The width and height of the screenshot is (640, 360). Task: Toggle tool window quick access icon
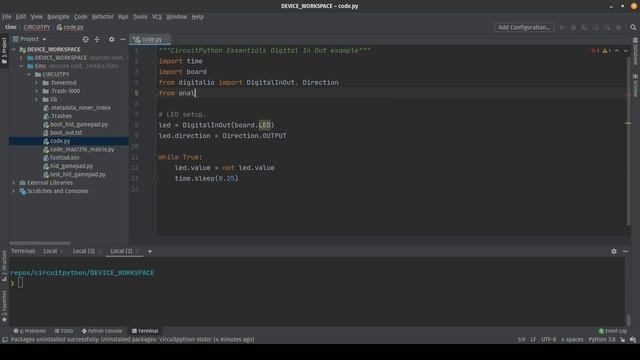point(5,340)
